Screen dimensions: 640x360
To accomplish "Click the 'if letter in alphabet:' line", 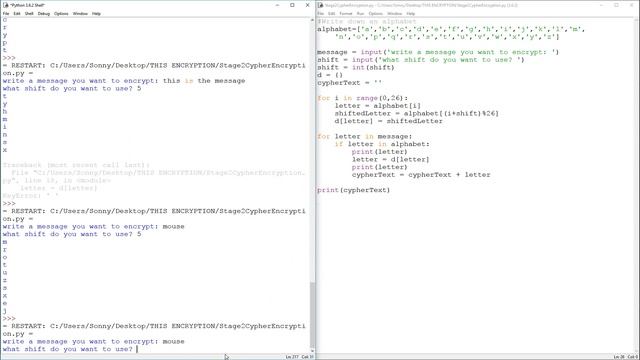I will tap(382, 144).
